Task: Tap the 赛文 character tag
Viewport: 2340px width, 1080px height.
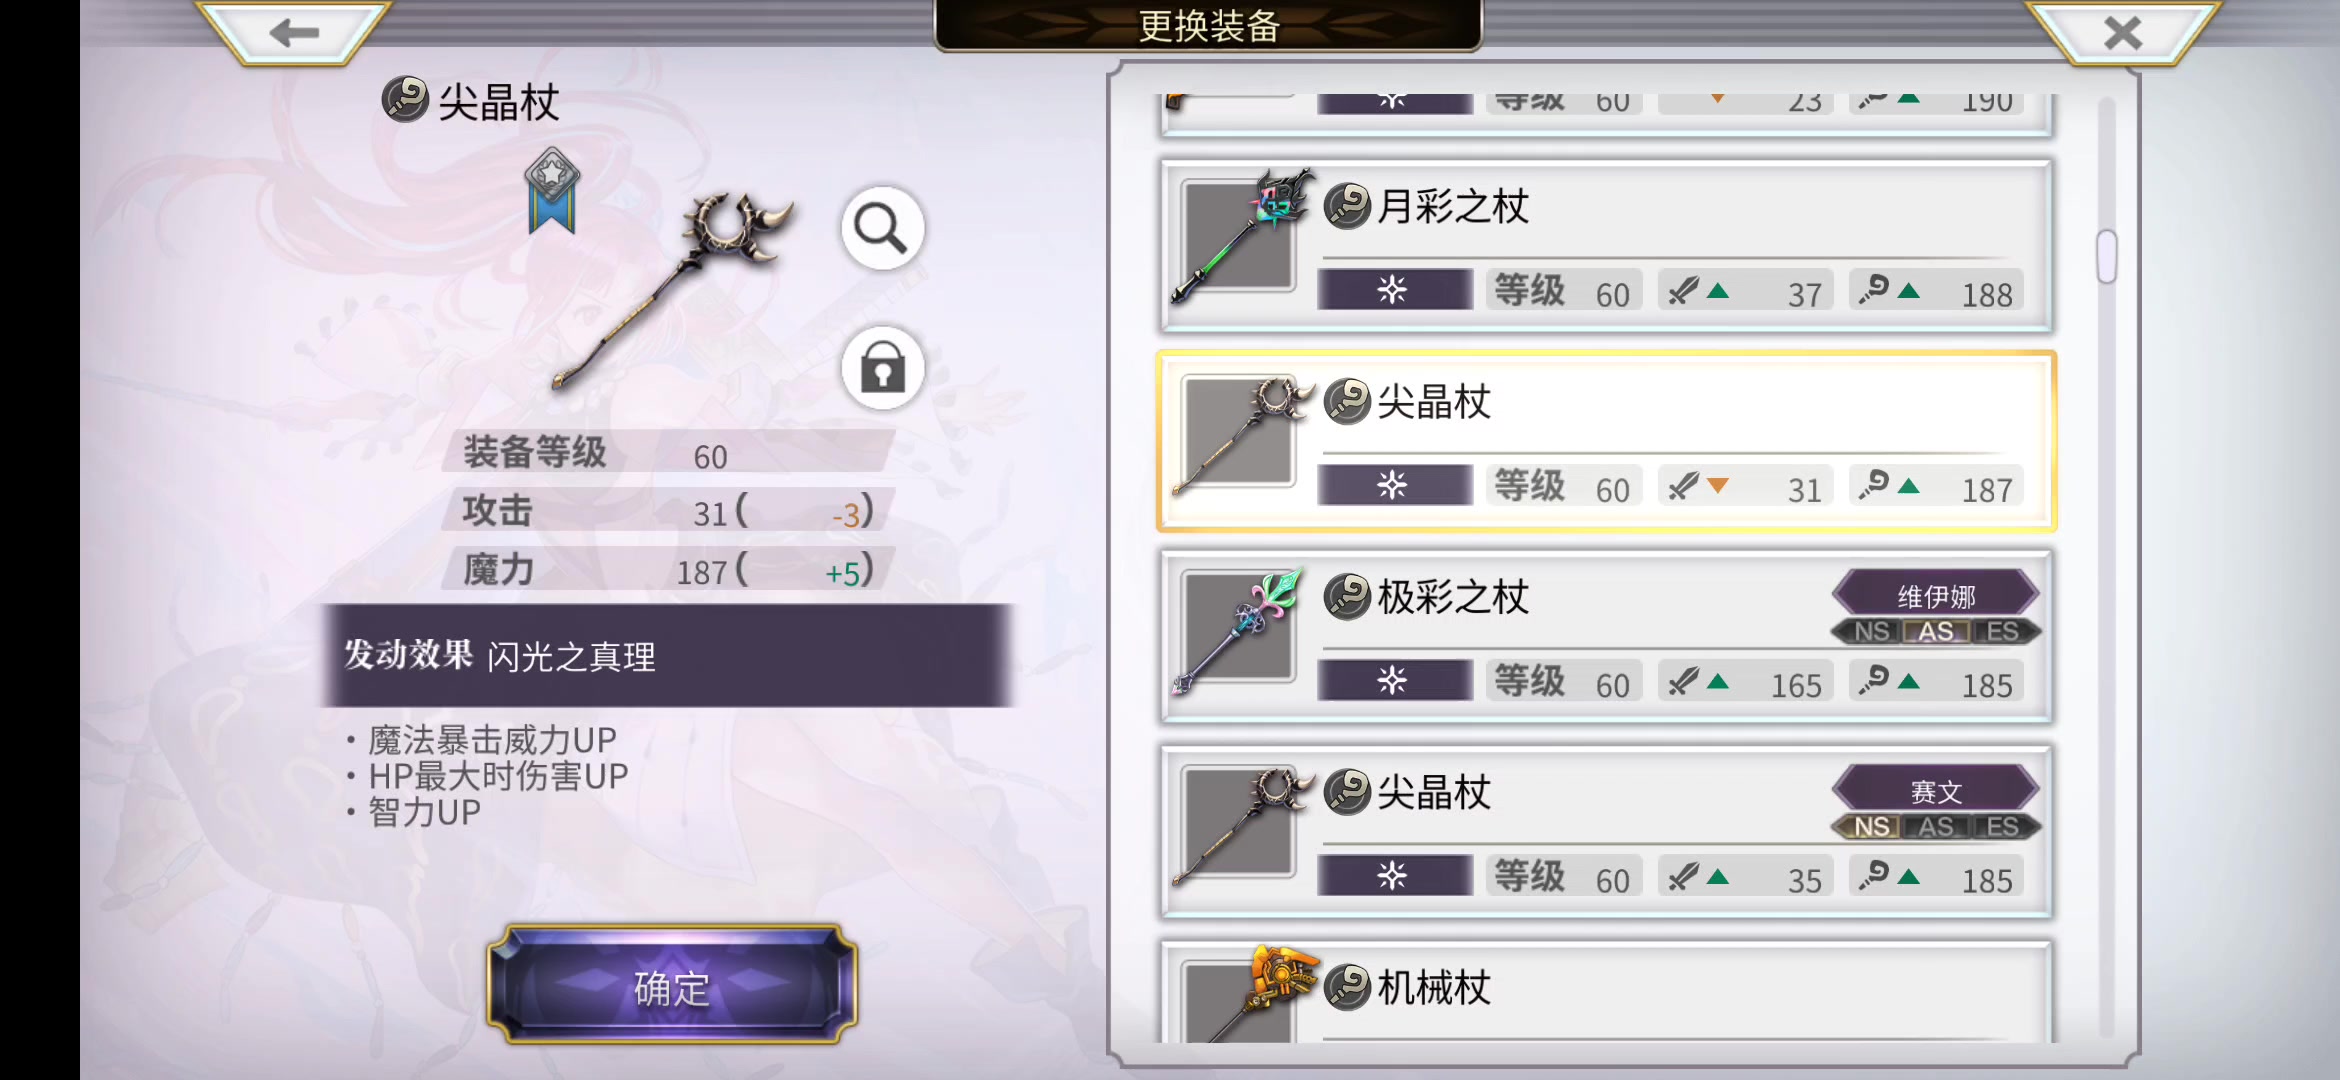Action: pos(1936,791)
